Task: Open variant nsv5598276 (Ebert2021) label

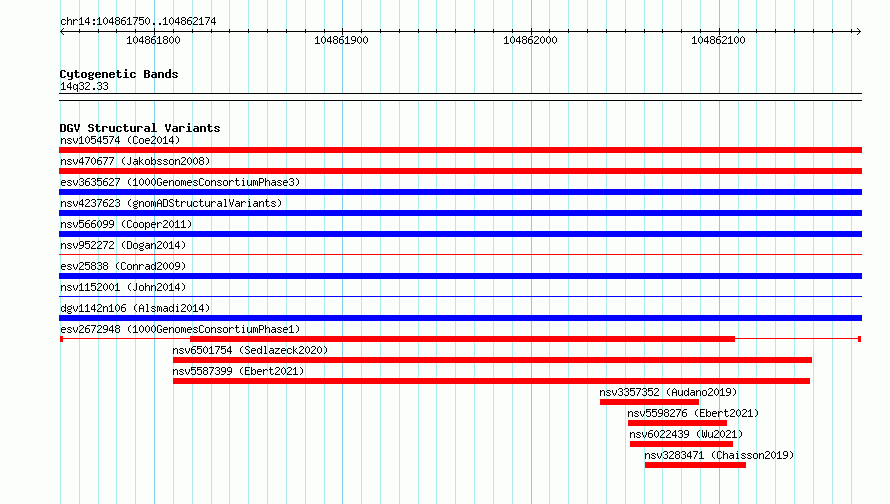Action: point(693,413)
